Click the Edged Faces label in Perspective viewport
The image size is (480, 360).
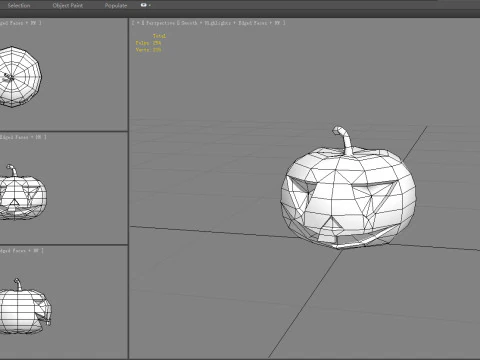pos(253,23)
